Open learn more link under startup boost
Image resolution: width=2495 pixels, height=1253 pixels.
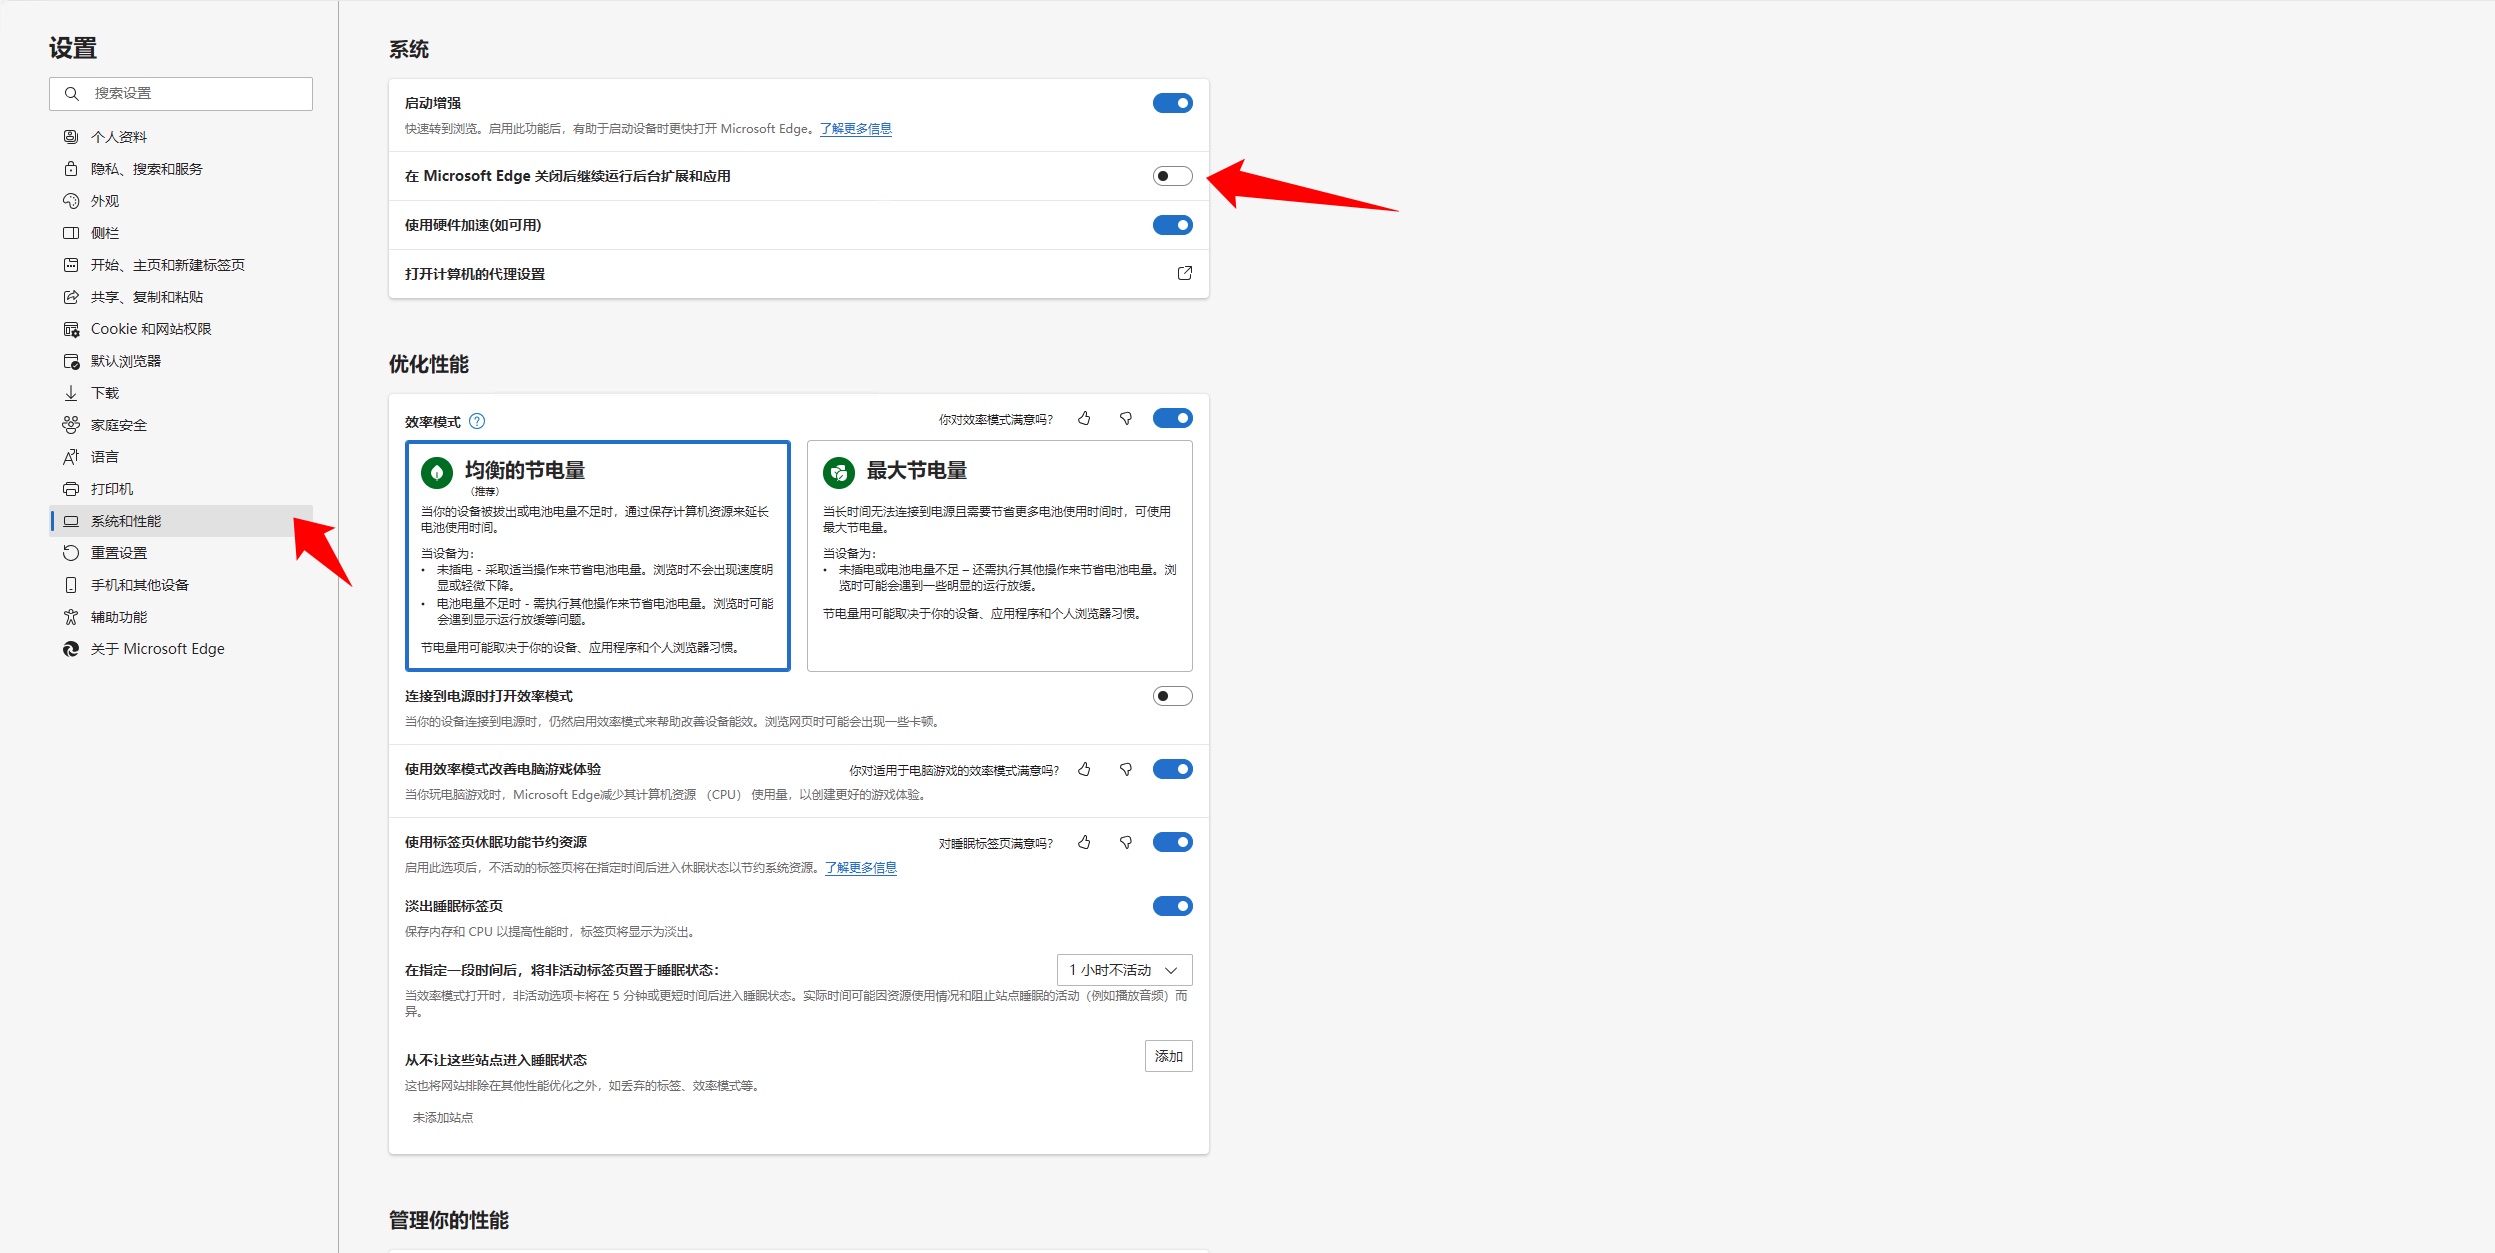855,129
